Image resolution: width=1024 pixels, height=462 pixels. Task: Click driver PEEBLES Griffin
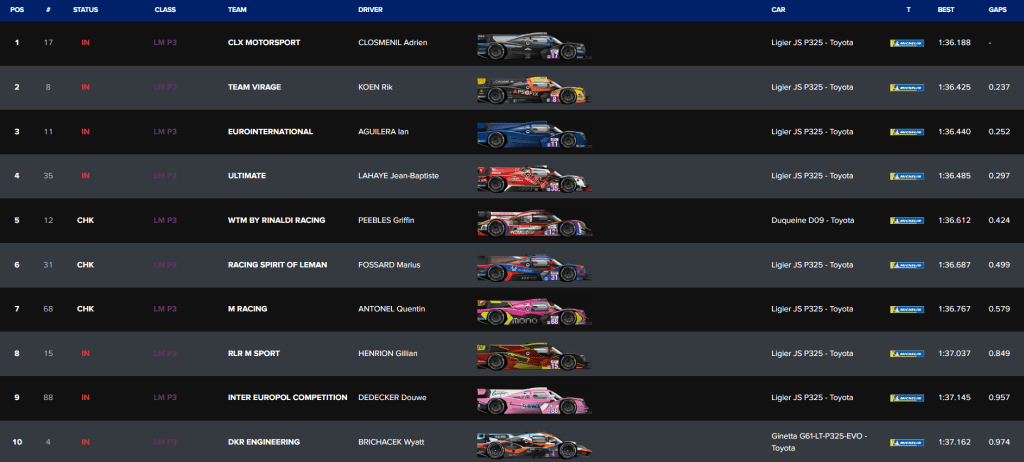click(386, 220)
